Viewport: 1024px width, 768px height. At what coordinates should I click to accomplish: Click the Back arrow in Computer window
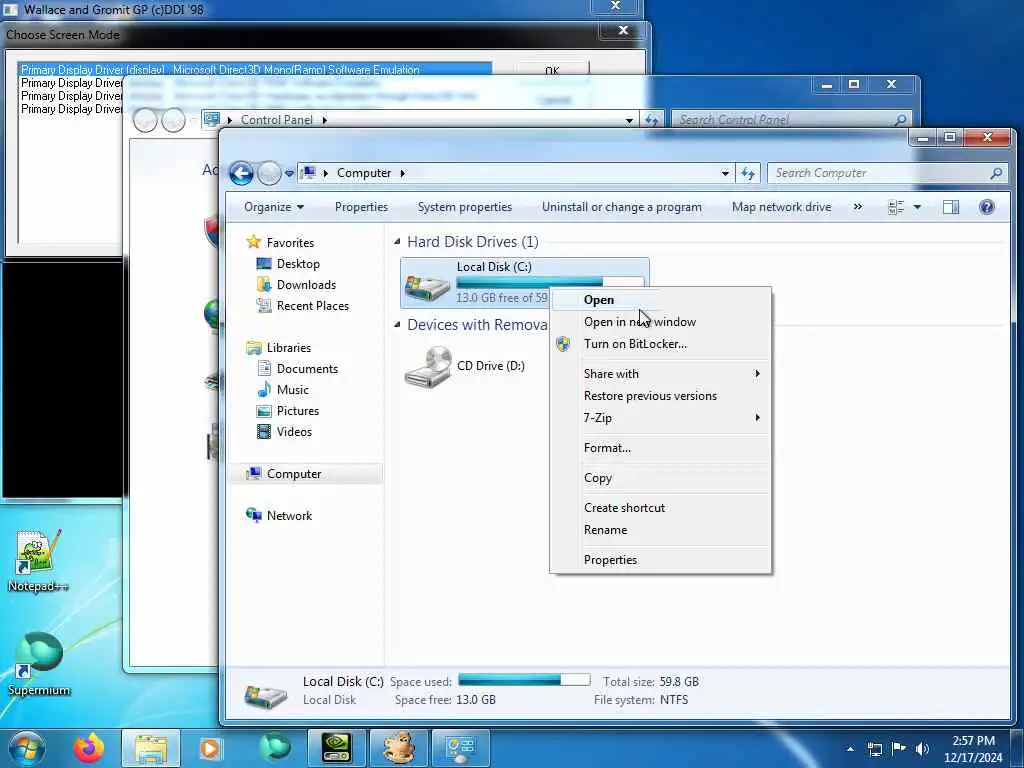pyautogui.click(x=241, y=173)
